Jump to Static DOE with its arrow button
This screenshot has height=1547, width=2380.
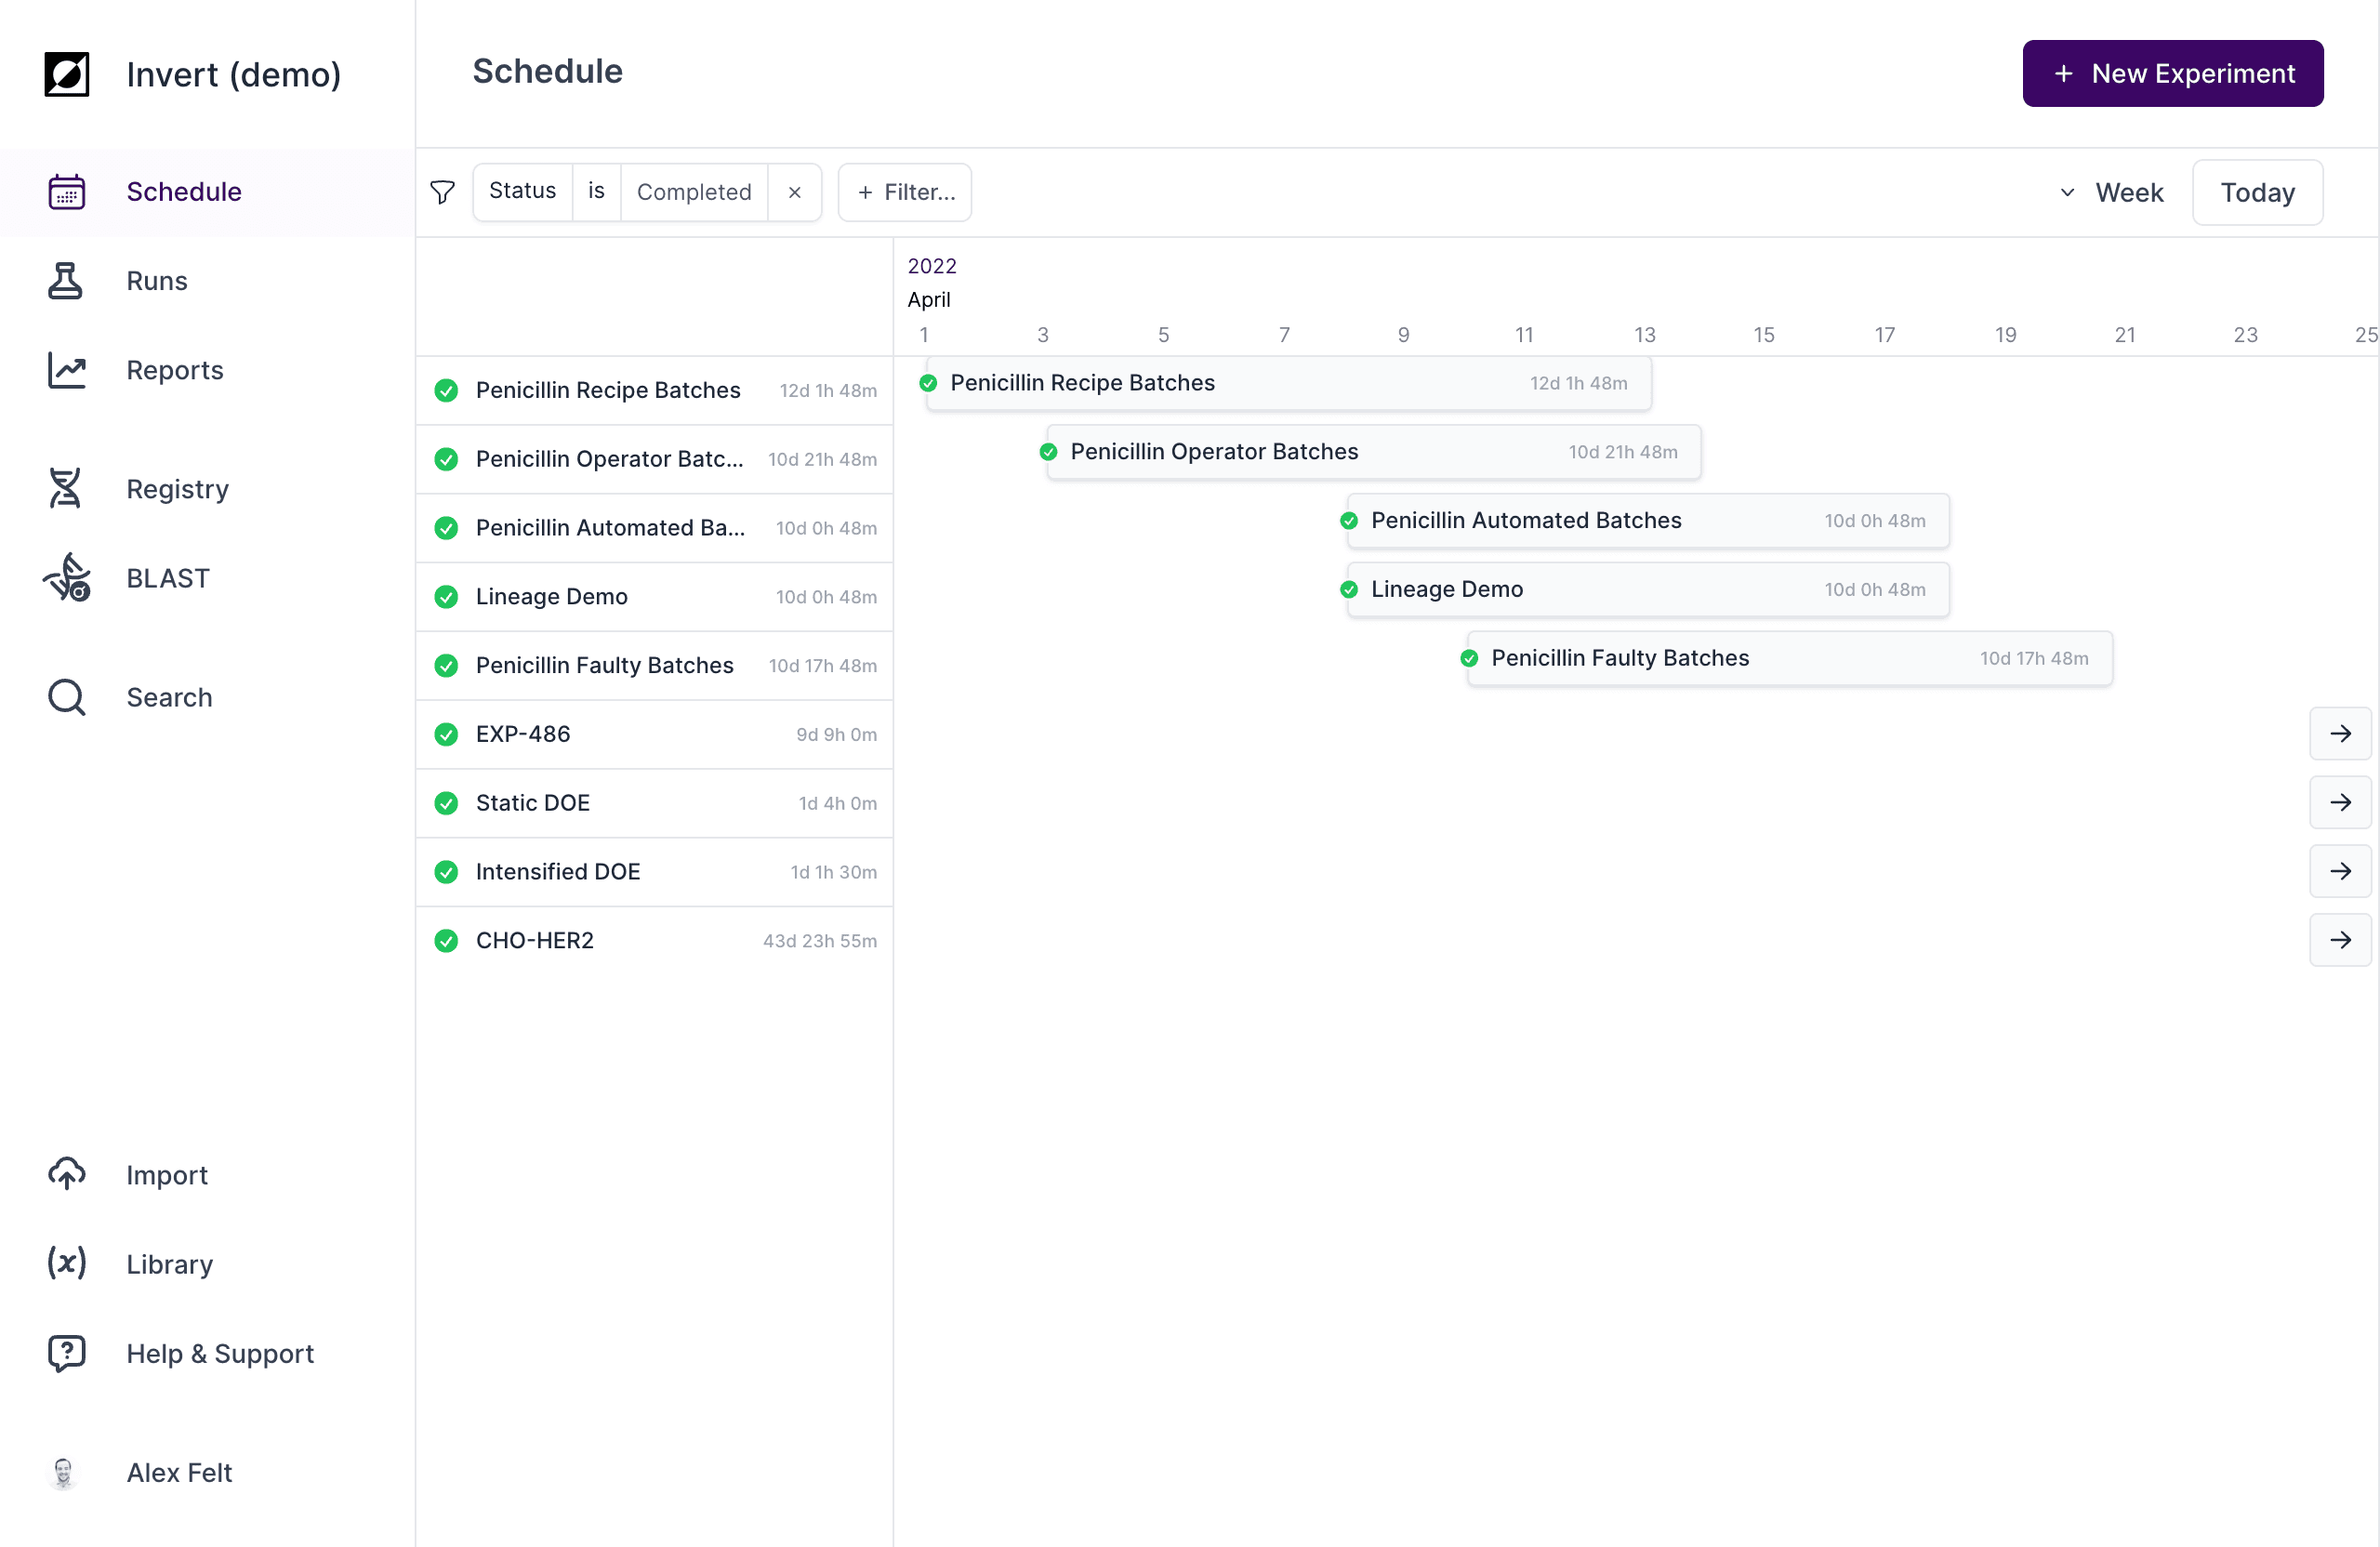pyautogui.click(x=2340, y=802)
